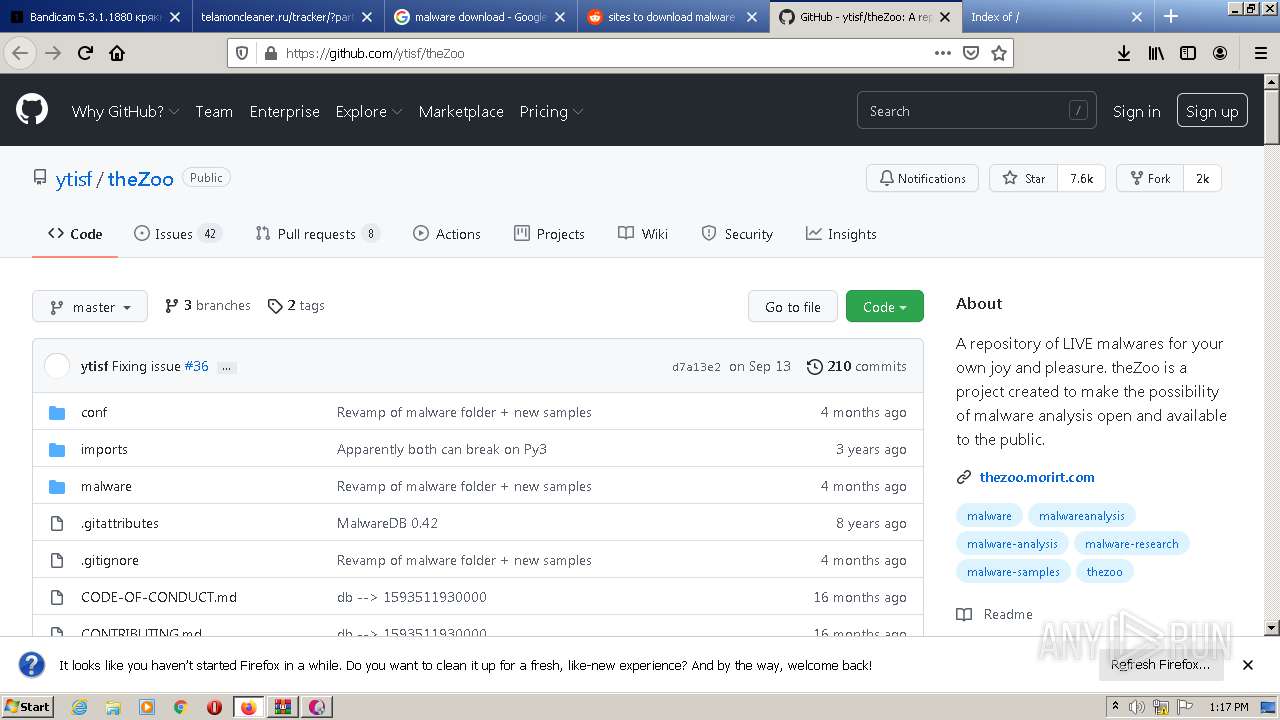Open WinRAR from the taskbar
The width and height of the screenshot is (1280, 720).
(283, 707)
